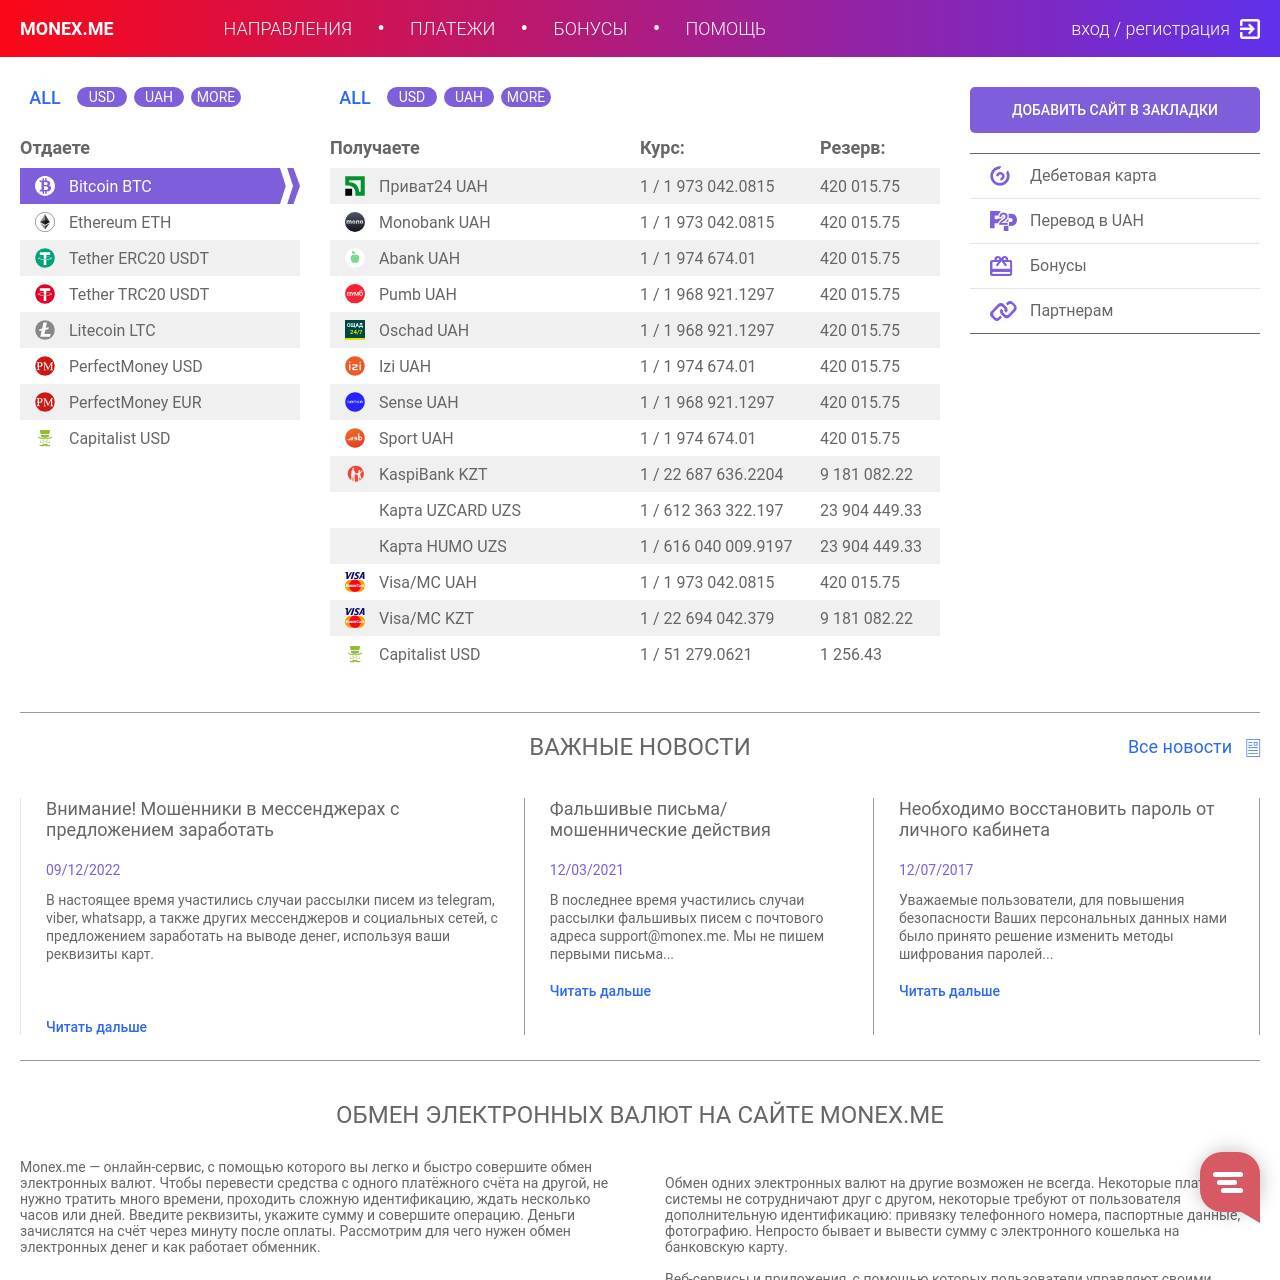Select USD filter above Отдаете list
Viewport: 1280px width, 1280px height.
click(102, 97)
